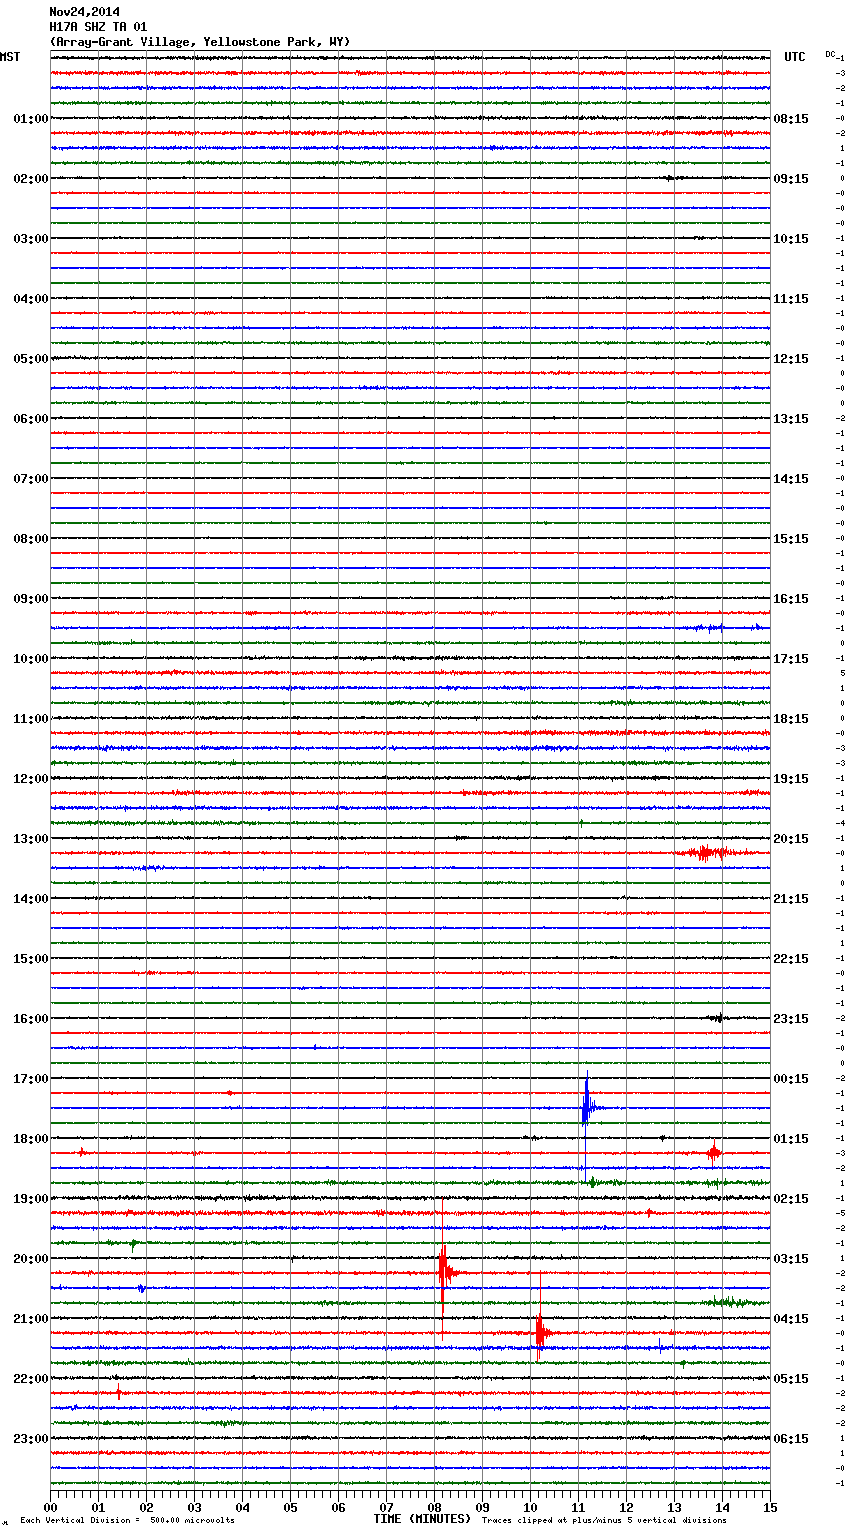
Task: Click the 04:15 UTC time label
Action: click(x=791, y=1319)
